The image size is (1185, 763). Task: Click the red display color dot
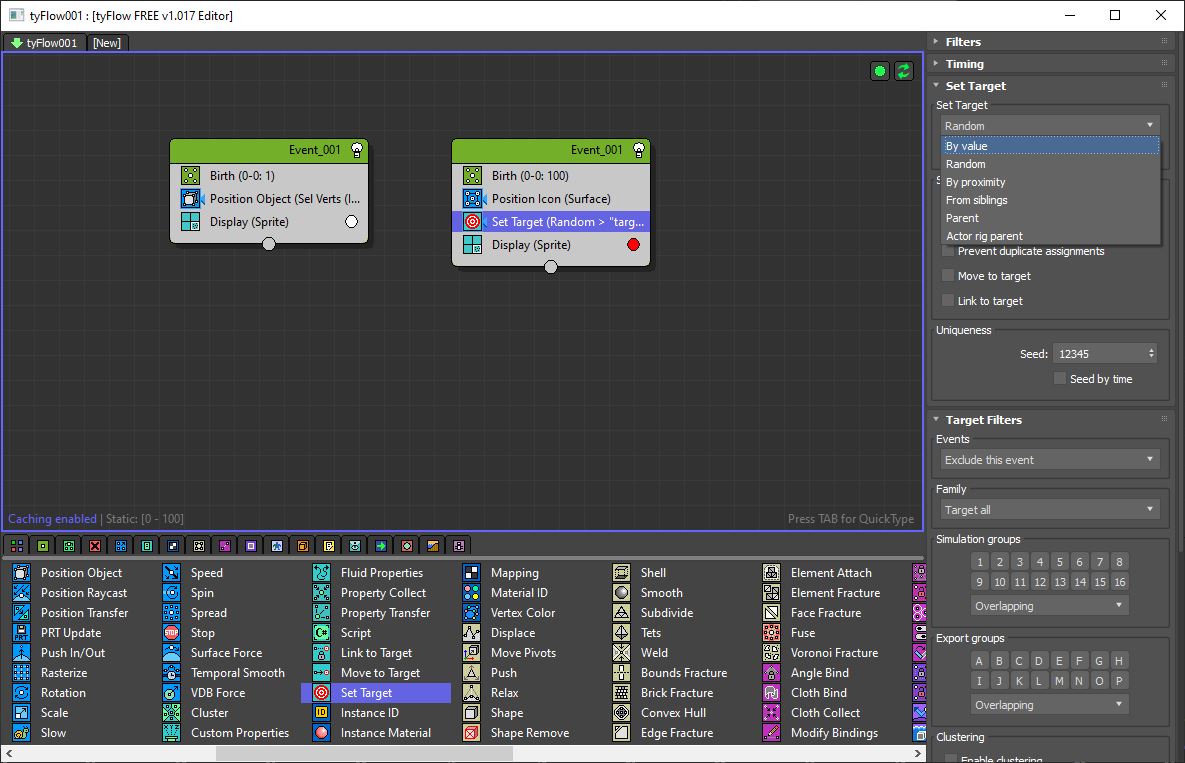(633, 245)
